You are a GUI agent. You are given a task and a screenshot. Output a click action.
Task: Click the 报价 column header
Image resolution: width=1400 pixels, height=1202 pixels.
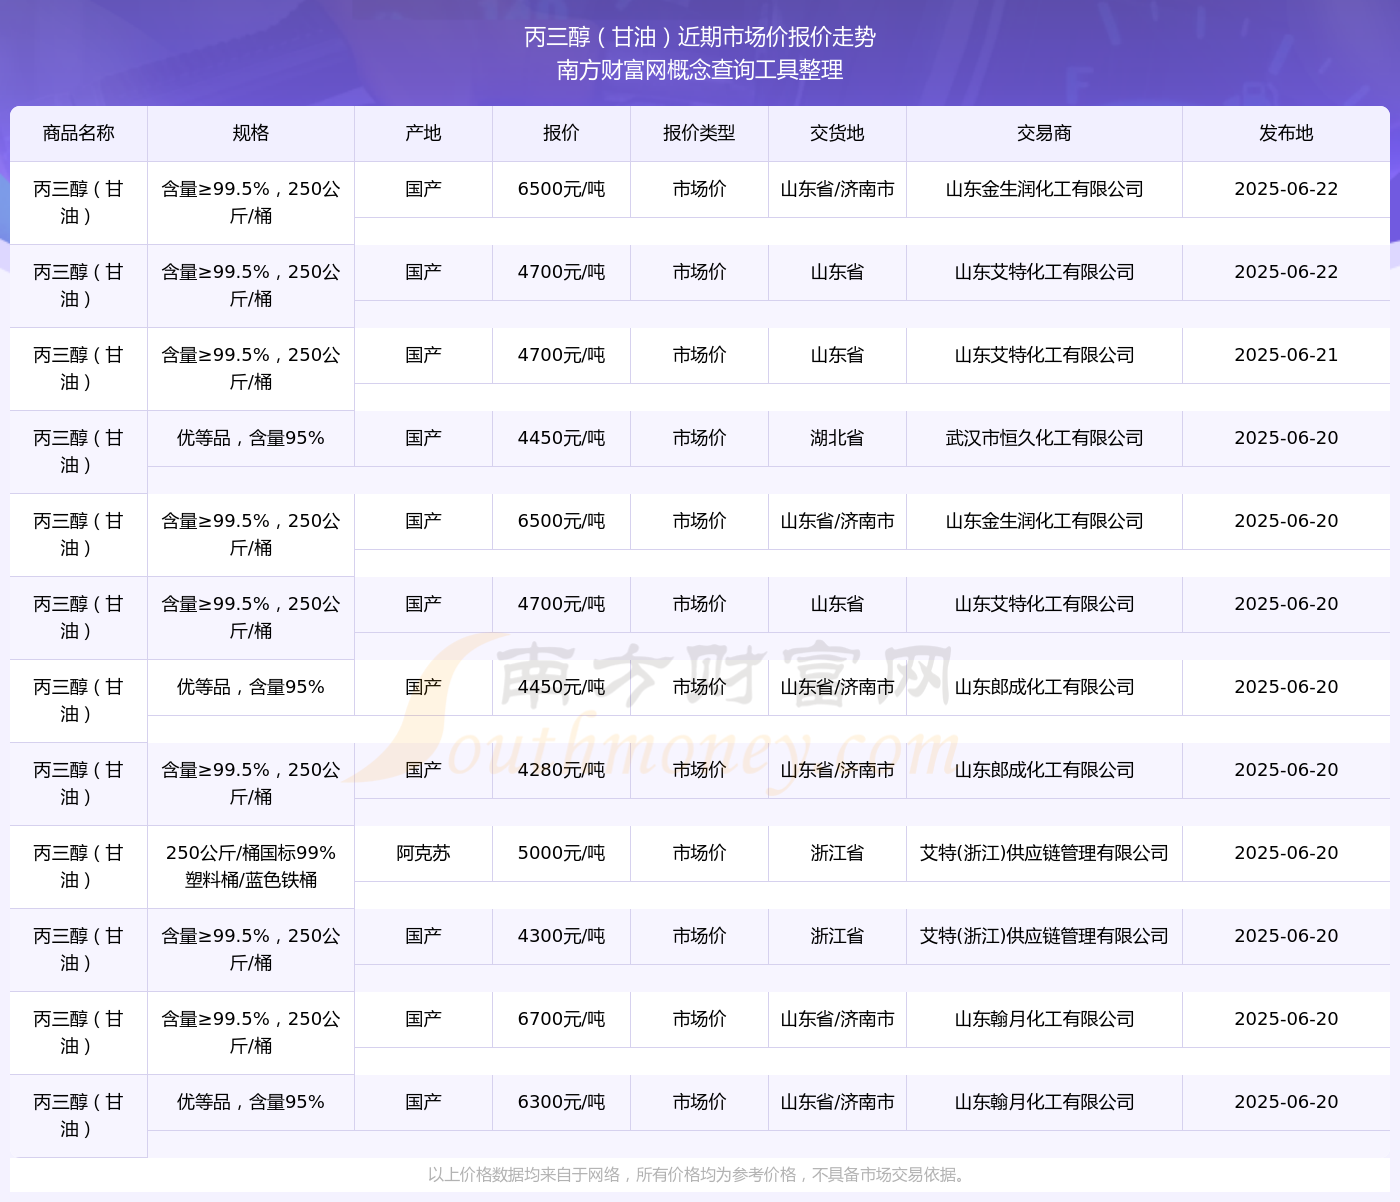(561, 133)
